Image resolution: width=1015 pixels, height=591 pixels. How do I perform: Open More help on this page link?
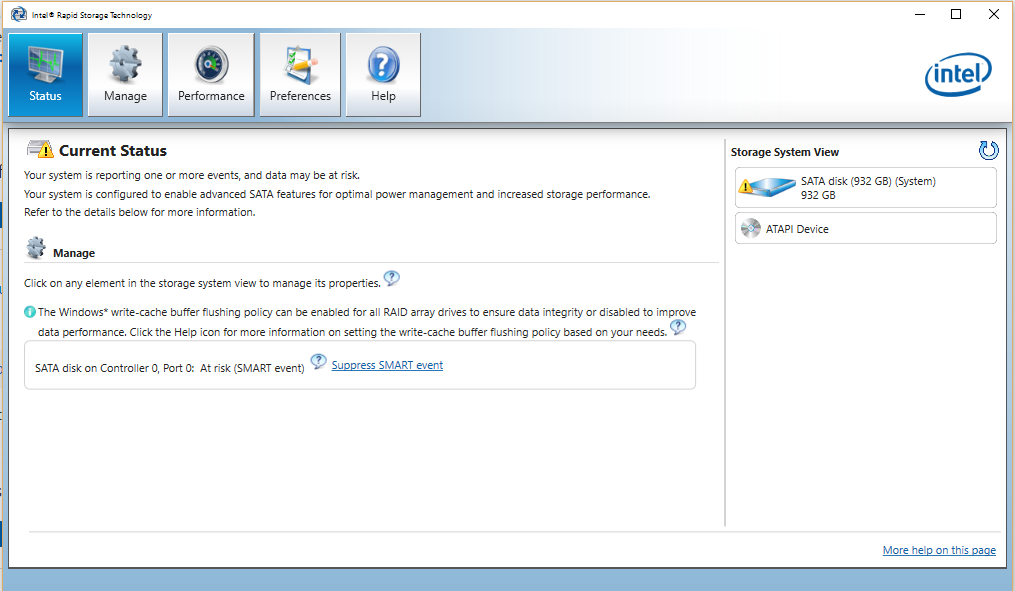click(x=939, y=550)
